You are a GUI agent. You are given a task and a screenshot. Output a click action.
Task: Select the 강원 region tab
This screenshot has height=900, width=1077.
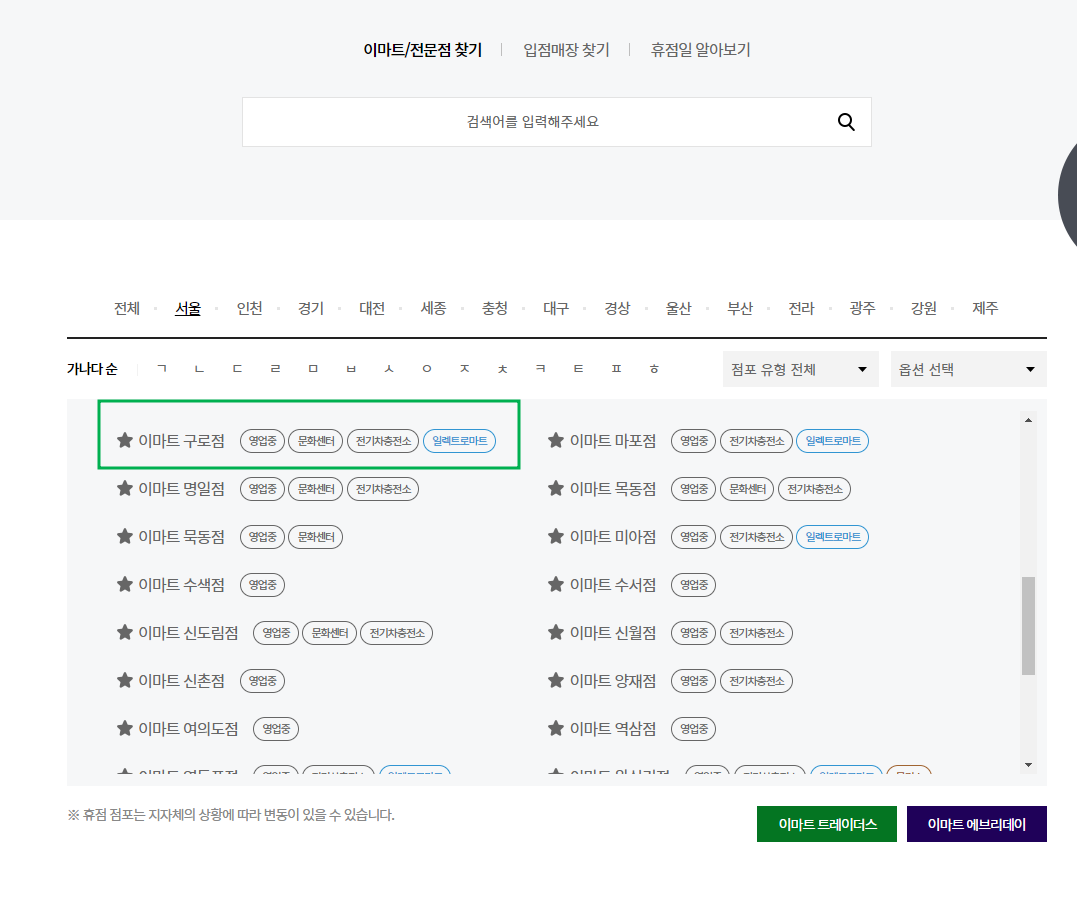923,308
